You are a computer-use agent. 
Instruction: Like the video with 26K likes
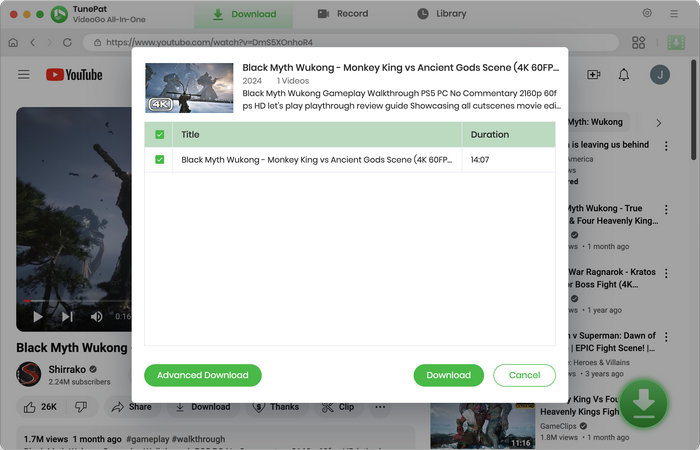point(42,407)
